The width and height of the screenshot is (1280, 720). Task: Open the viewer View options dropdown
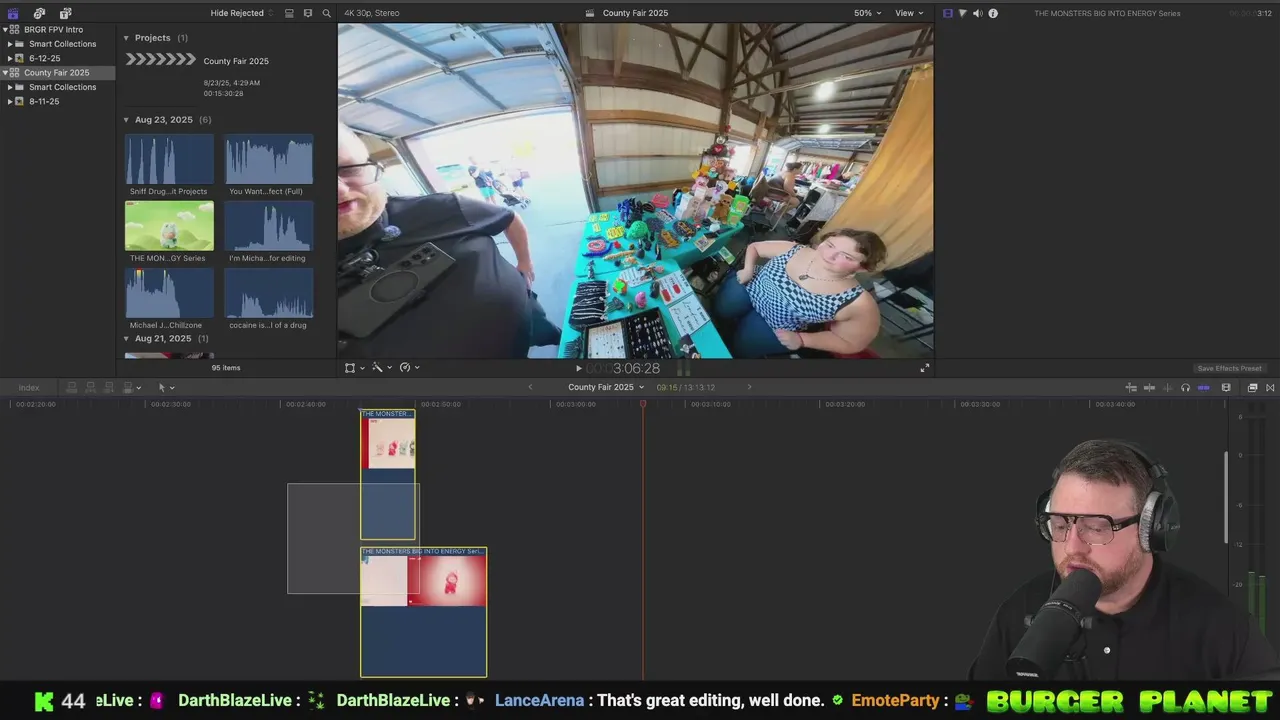tap(909, 13)
